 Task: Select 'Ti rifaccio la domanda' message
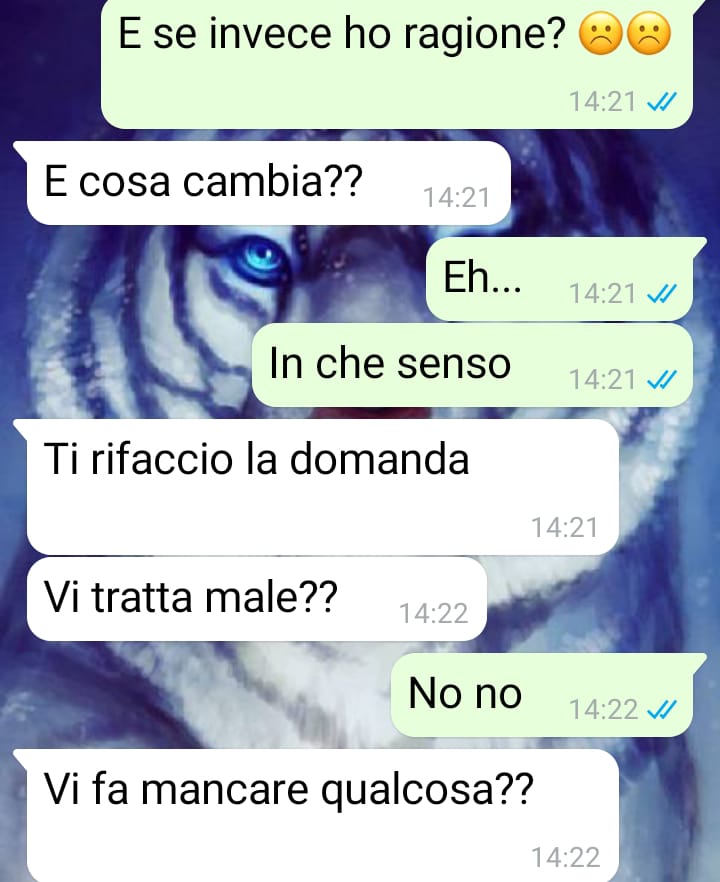(x=322, y=487)
